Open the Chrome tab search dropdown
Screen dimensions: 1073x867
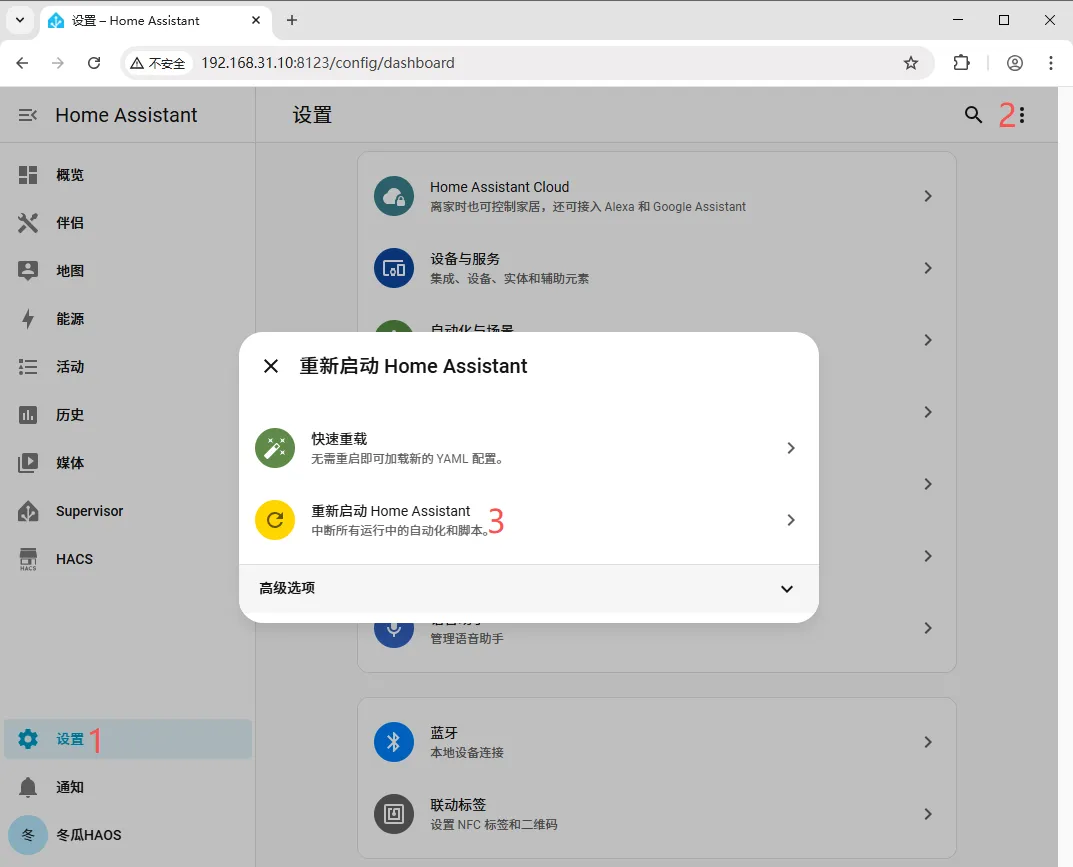pyautogui.click(x=20, y=20)
